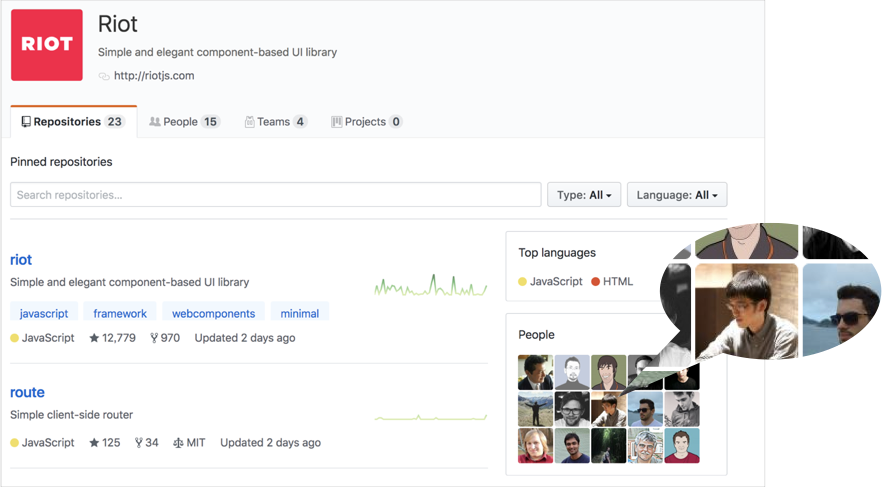Click third avatar in People middle row

click(609, 409)
